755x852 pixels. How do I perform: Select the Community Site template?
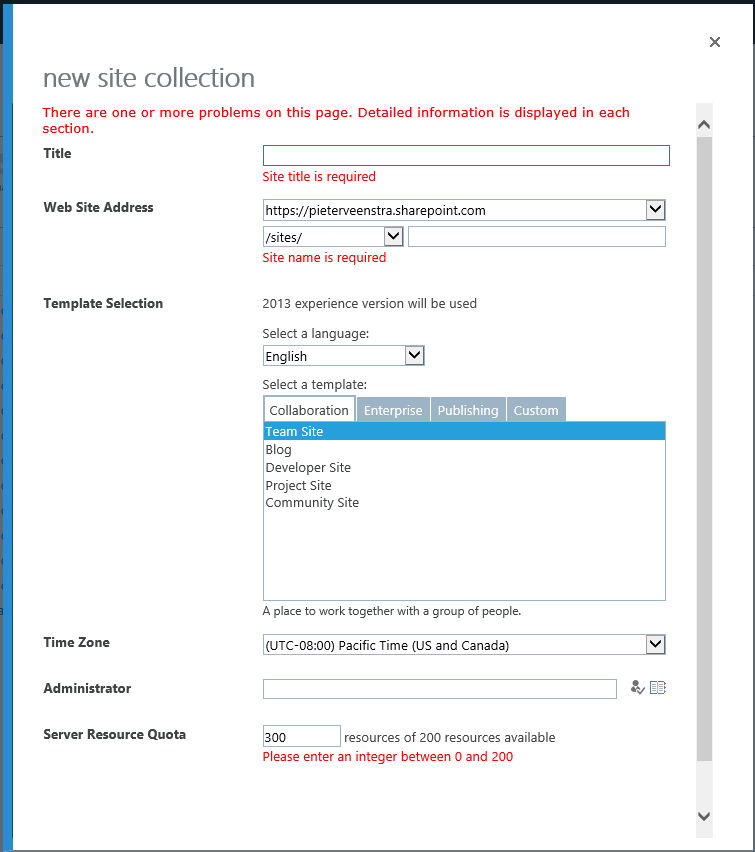point(464,503)
